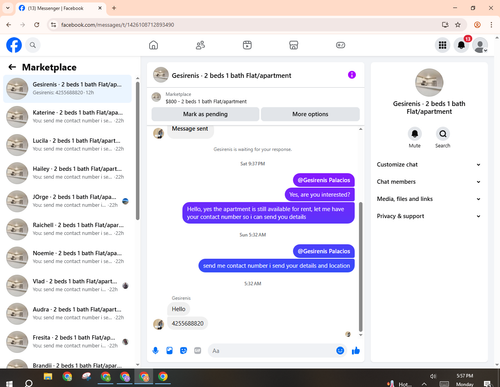Image resolution: width=500 pixels, height=387 pixels.
Task: Open conversation info purple icon
Action: [352, 75]
